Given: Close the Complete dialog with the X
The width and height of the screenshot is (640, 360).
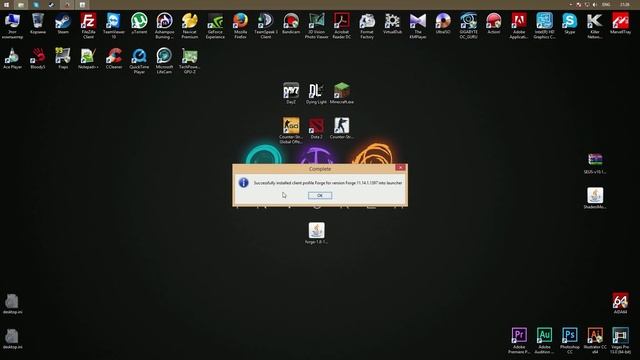Looking at the screenshot, I should coord(400,168).
